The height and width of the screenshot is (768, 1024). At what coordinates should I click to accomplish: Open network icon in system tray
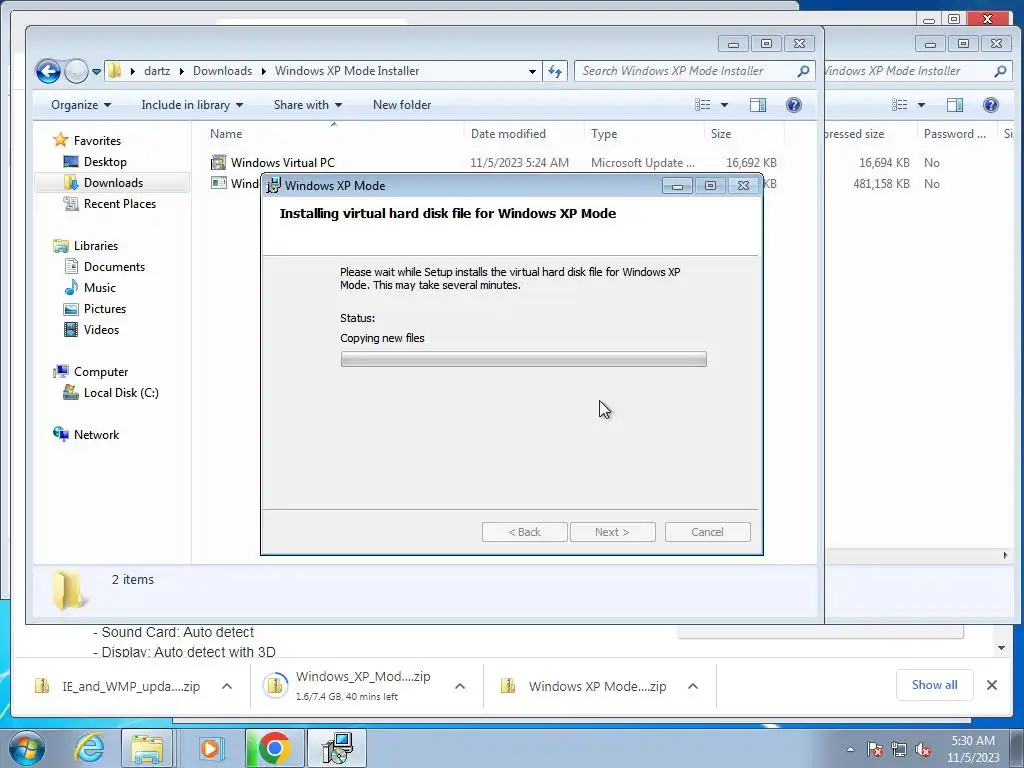pos(899,749)
